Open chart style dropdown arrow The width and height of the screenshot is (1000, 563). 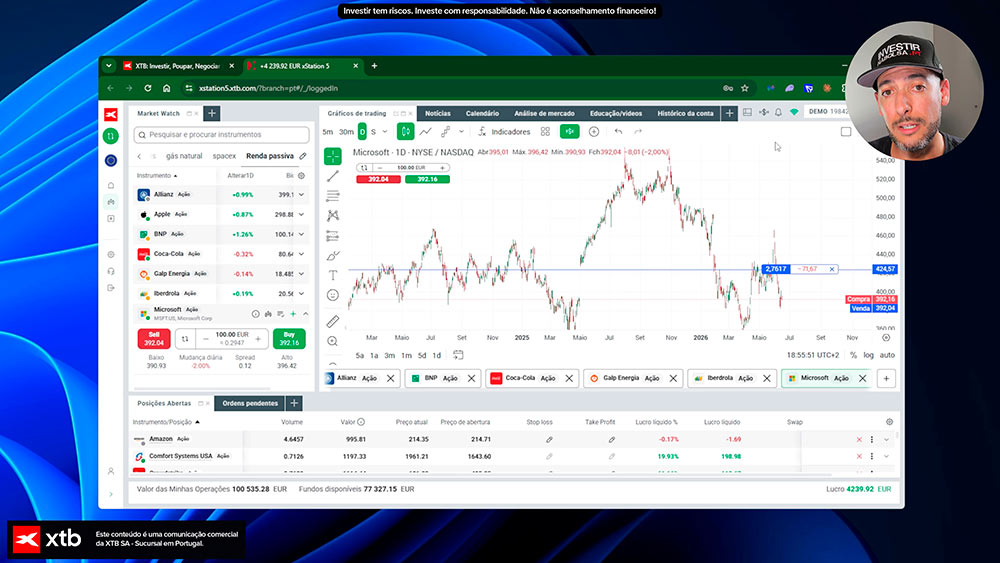click(x=461, y=131)
